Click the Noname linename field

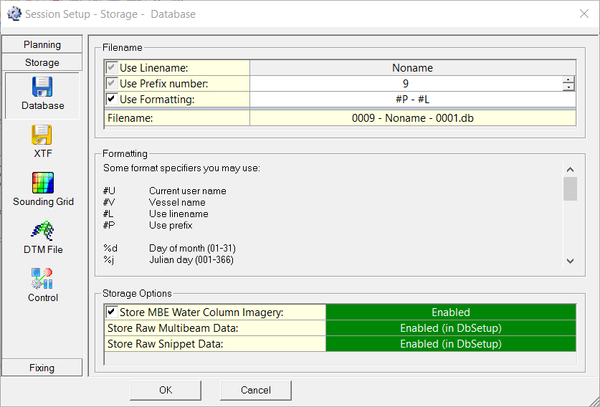tap(413, 68)
